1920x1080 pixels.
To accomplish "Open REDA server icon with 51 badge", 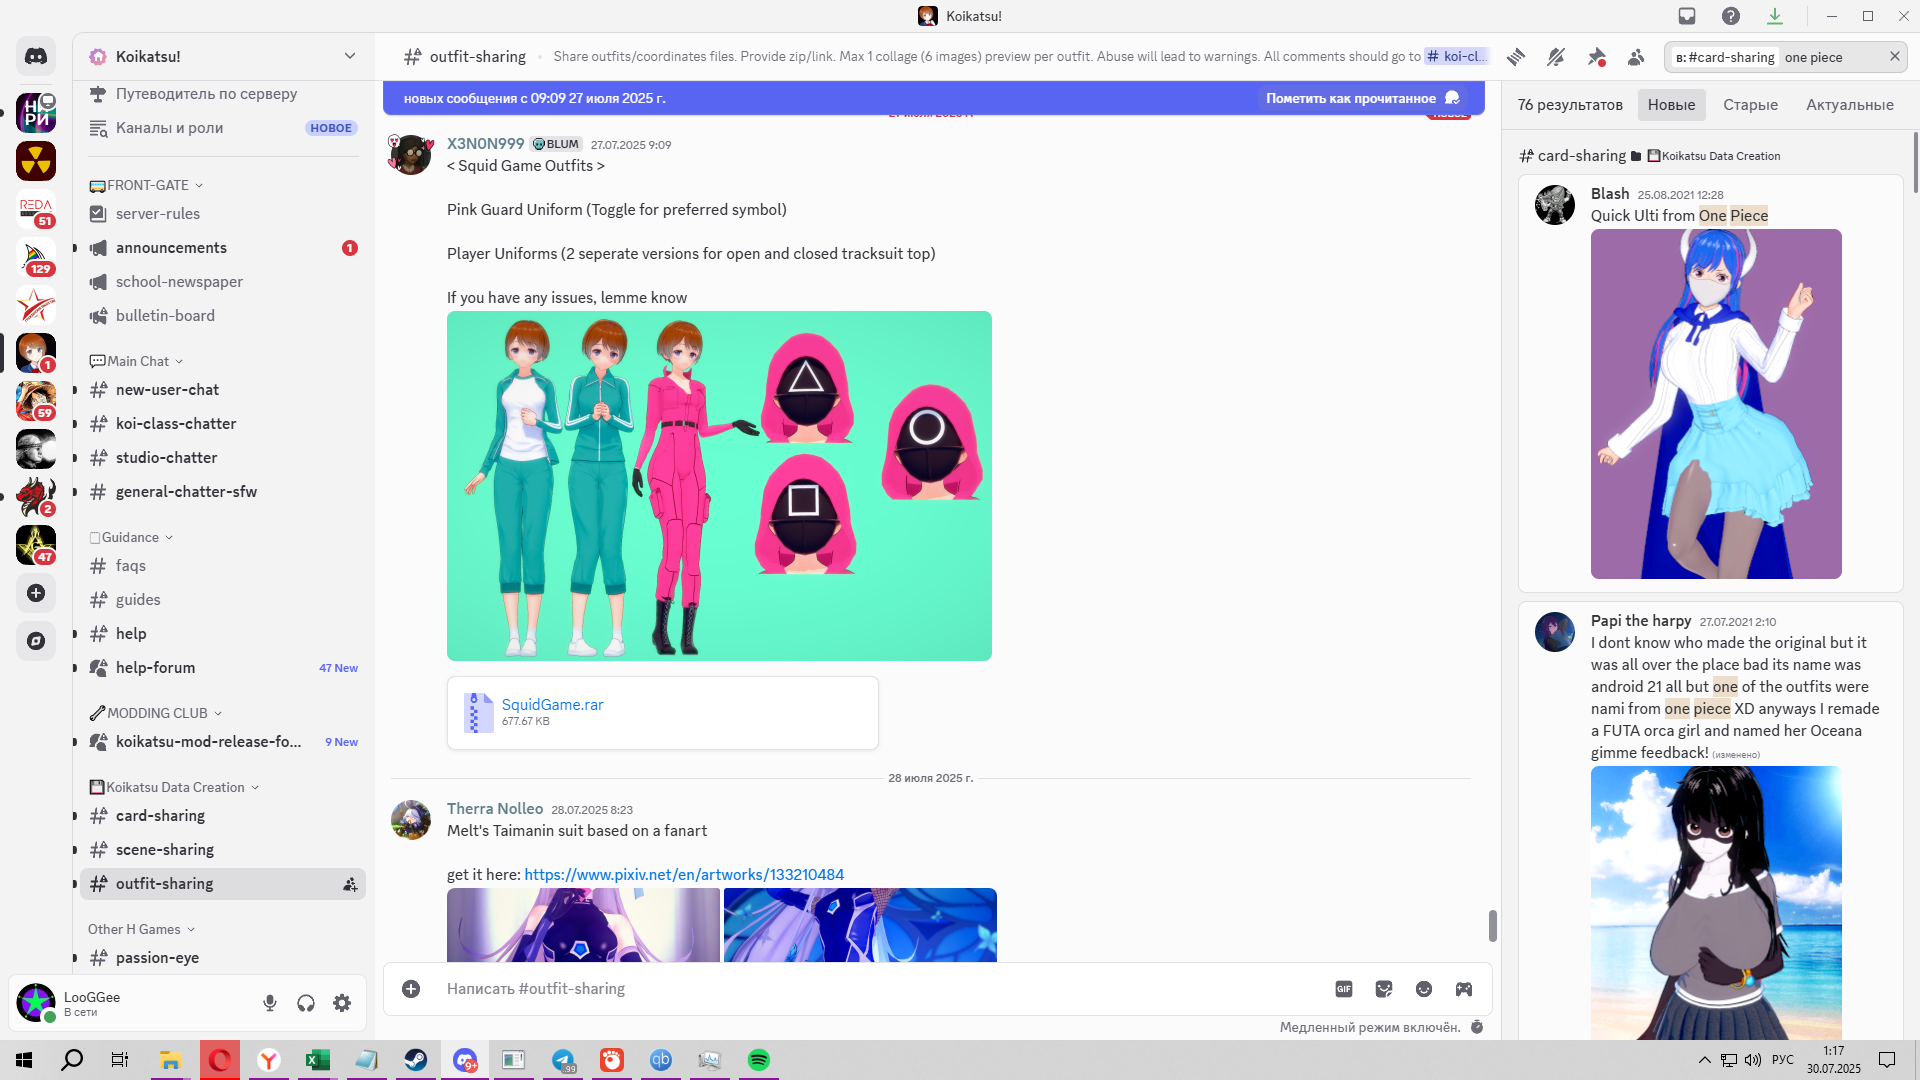I will tap(36, 209).
